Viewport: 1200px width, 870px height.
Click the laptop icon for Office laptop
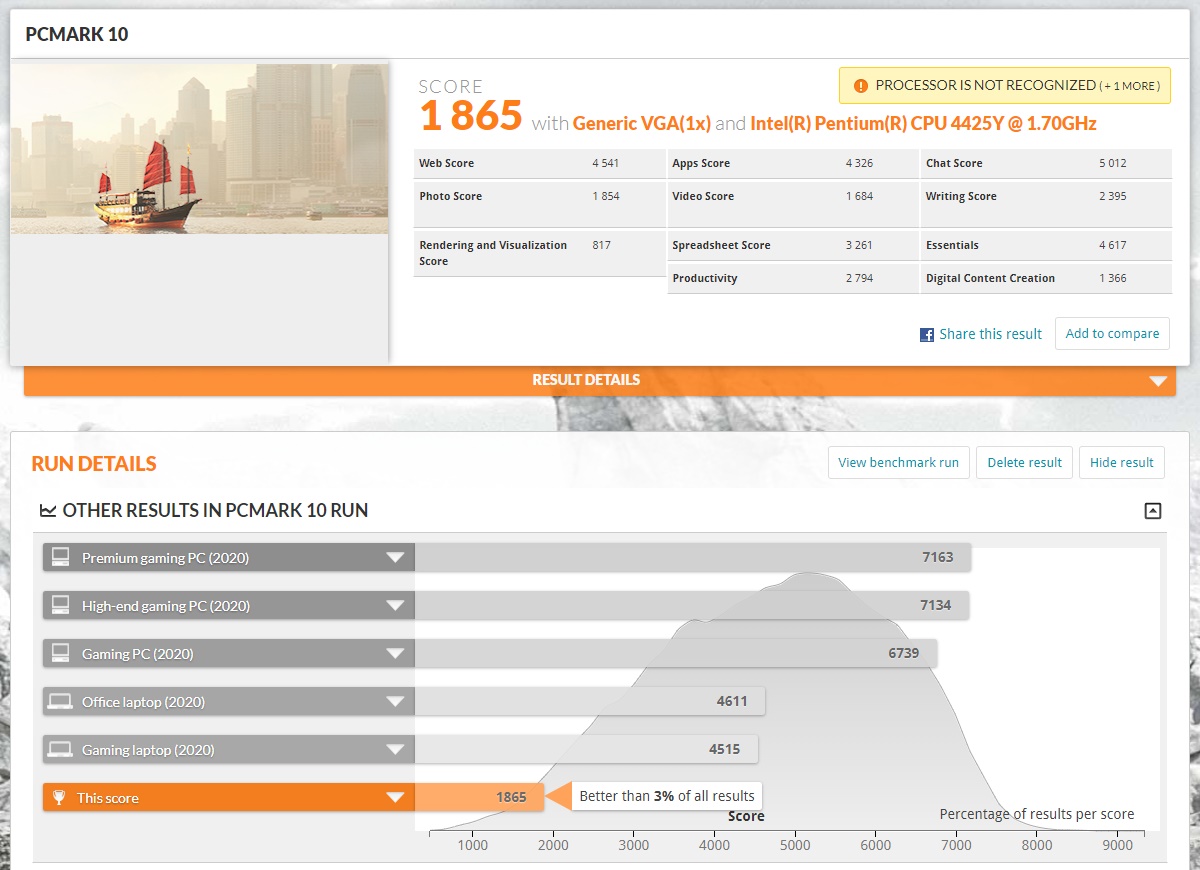point(61,701)
